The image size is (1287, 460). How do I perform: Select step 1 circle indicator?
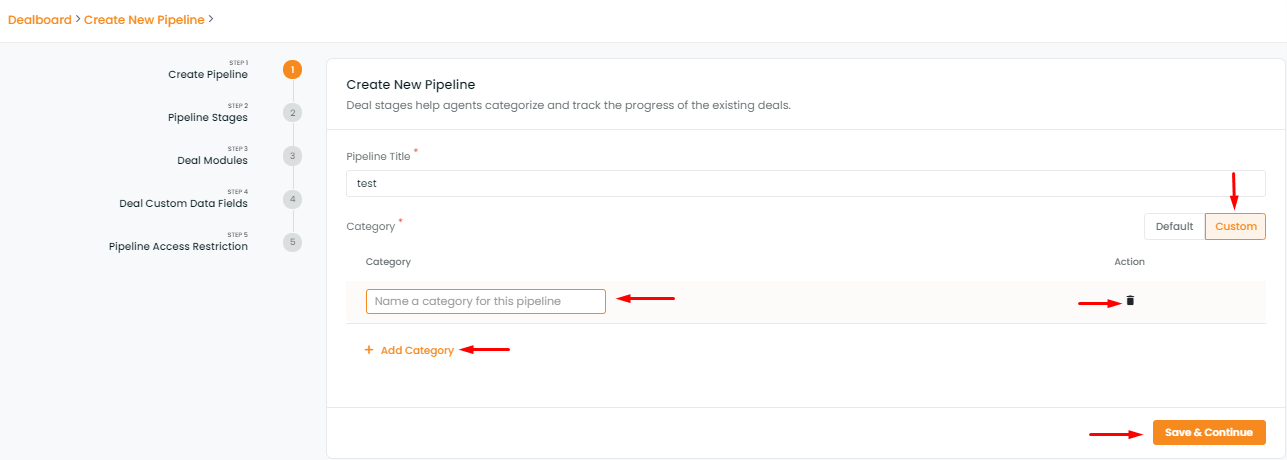tap(292, 69)
